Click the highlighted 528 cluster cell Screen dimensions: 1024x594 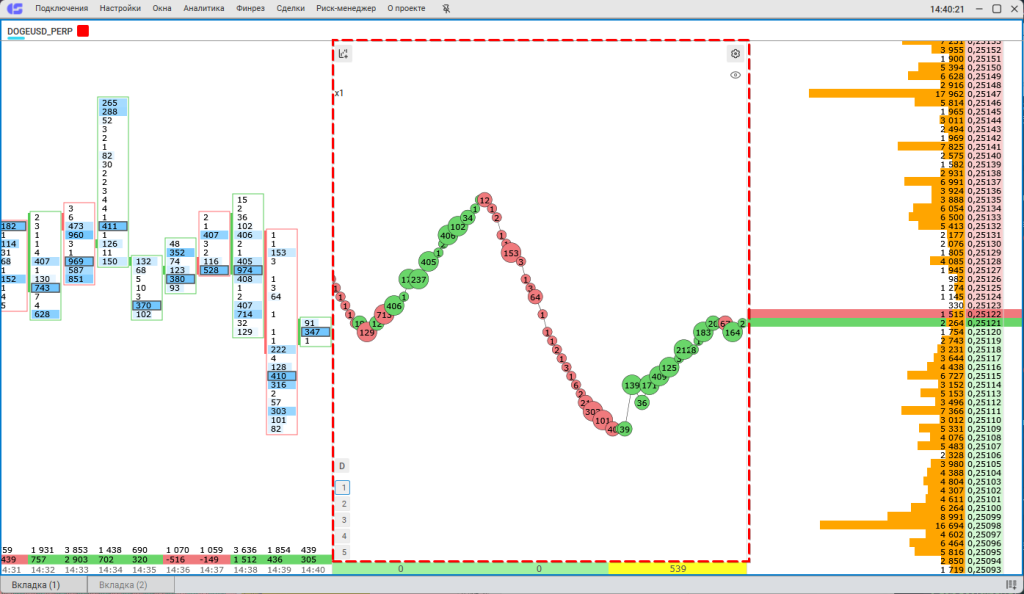pyautogui.click(x=214, y=270)
